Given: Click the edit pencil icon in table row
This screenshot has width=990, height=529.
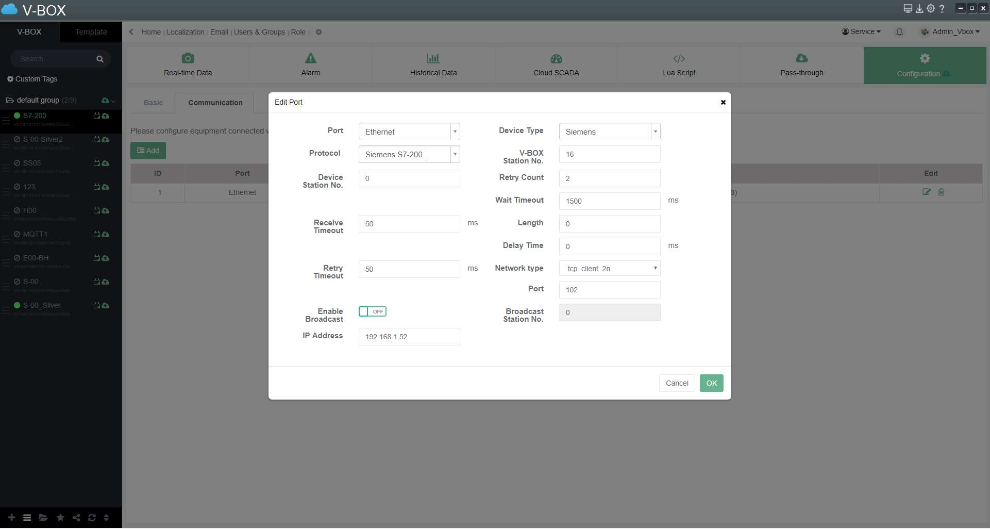Looking at the screenshot, I should tap(926, 192).
